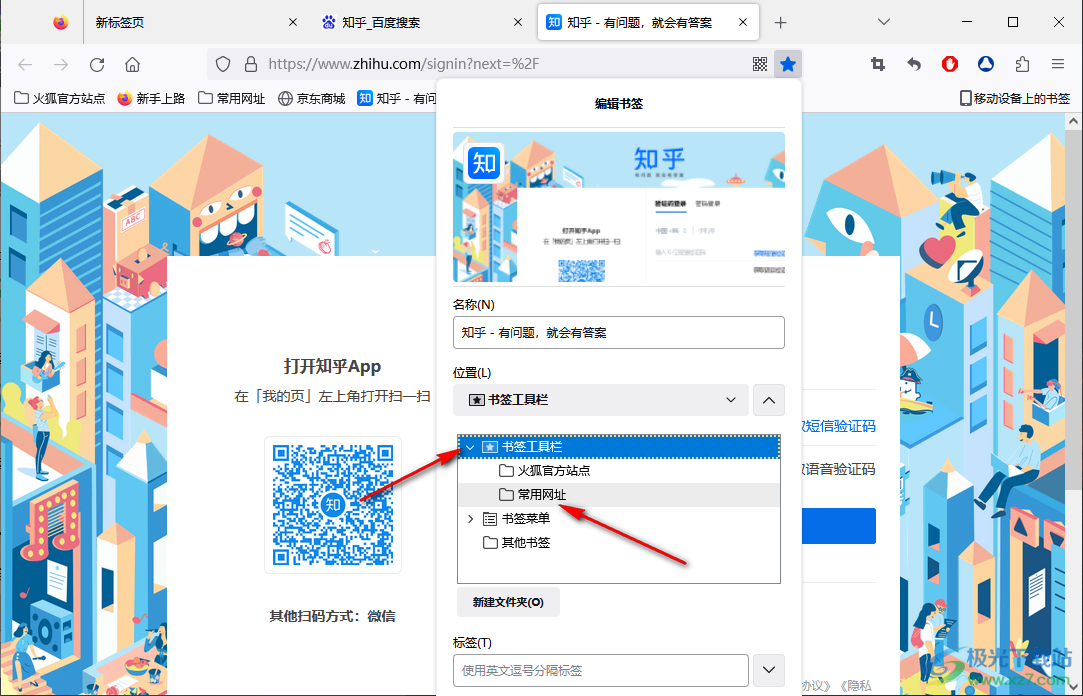The width and height of the screenshot is (1083, 696).
Task: Open the 火狐官方站点 bookmark folder
Action: [x=60, y=99]
